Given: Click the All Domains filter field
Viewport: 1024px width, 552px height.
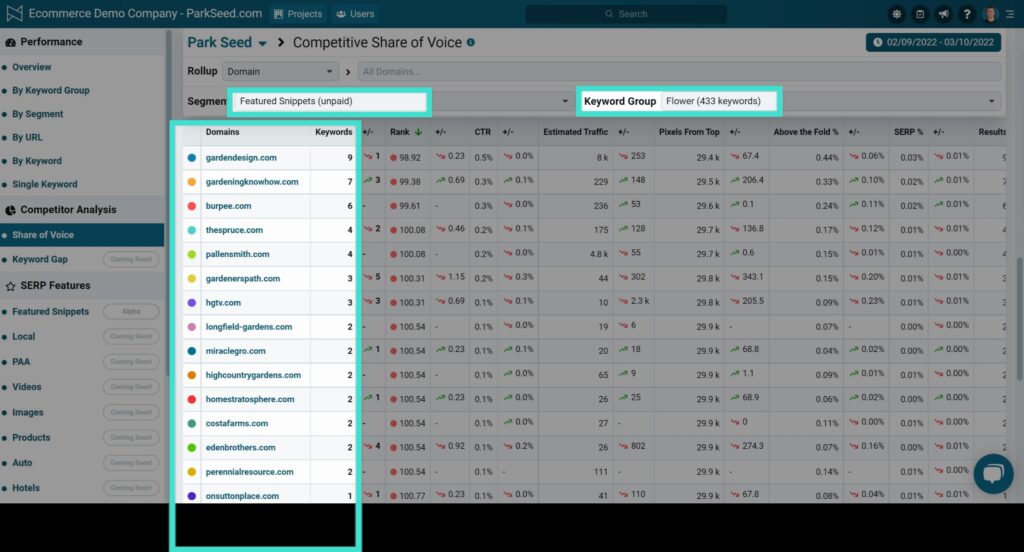Looking at the screenshot, I should click(x=679, y=72).
